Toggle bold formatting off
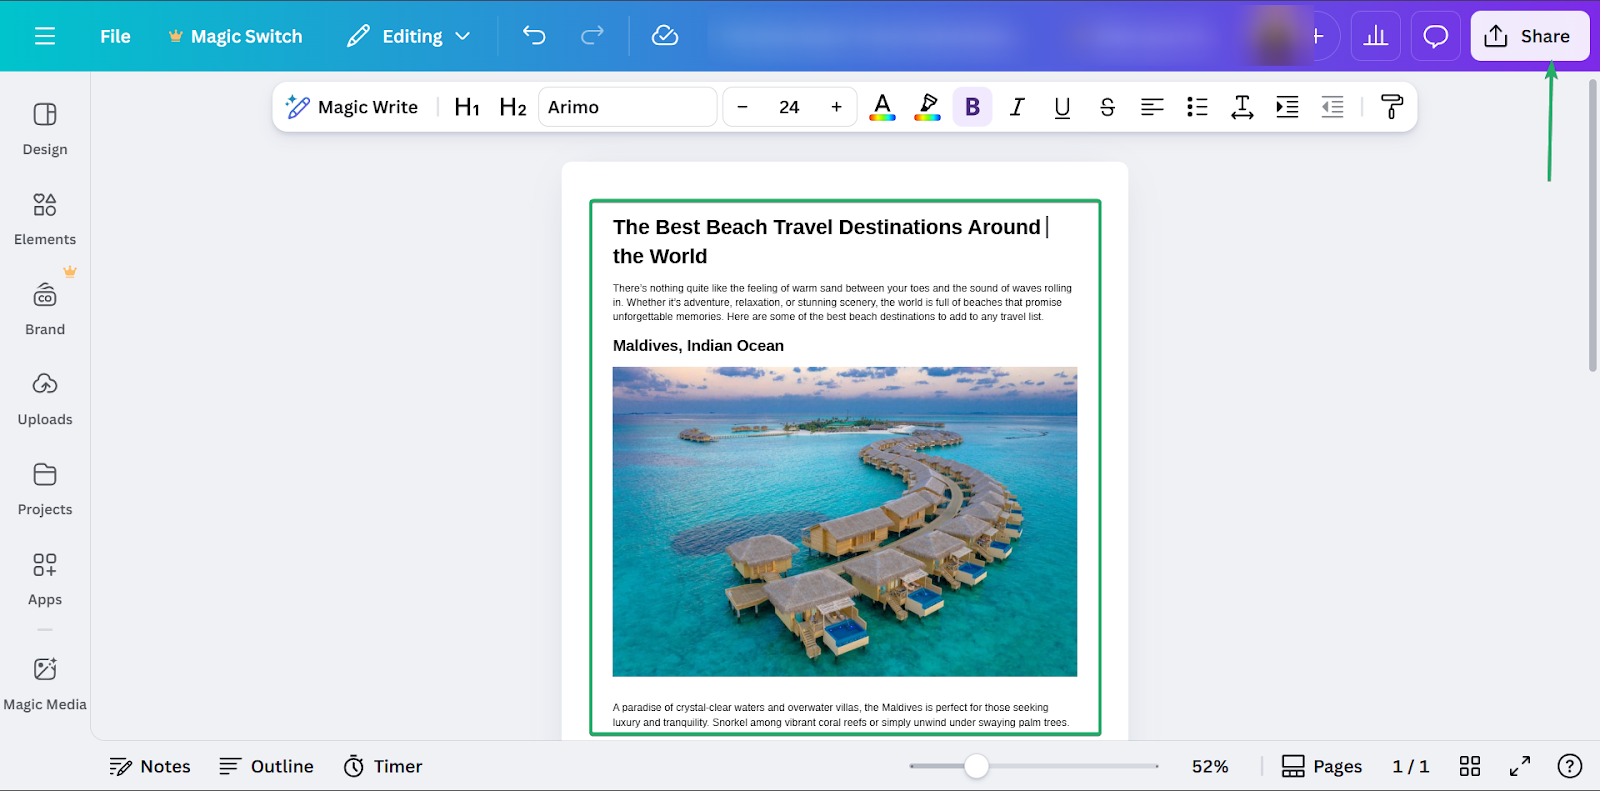The image size is (1600, 791). [972, 107]
